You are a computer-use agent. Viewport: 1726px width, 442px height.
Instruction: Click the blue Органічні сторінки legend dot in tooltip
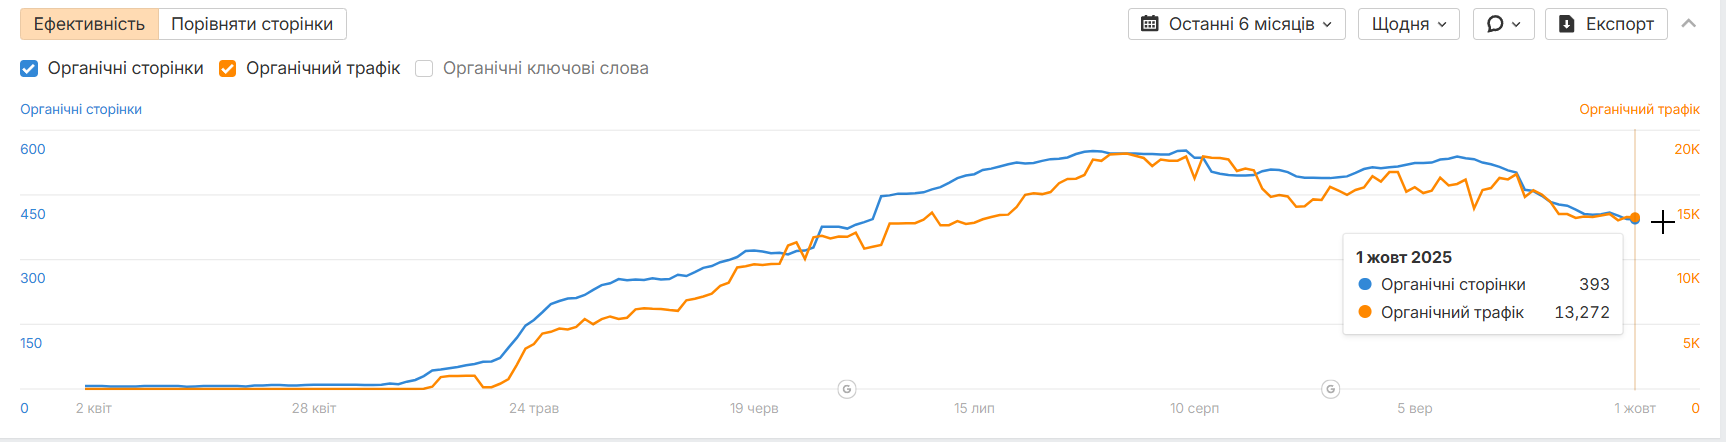[1365, 284]
